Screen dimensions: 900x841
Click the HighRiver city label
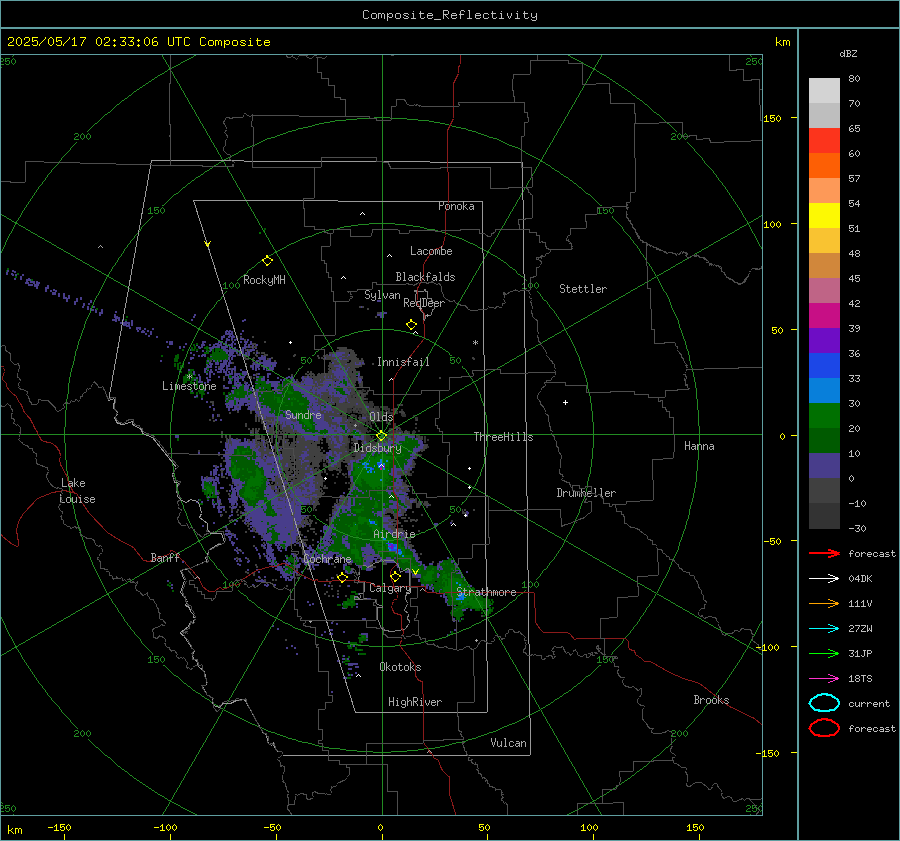pyautogui.click(x=415, y=702)
